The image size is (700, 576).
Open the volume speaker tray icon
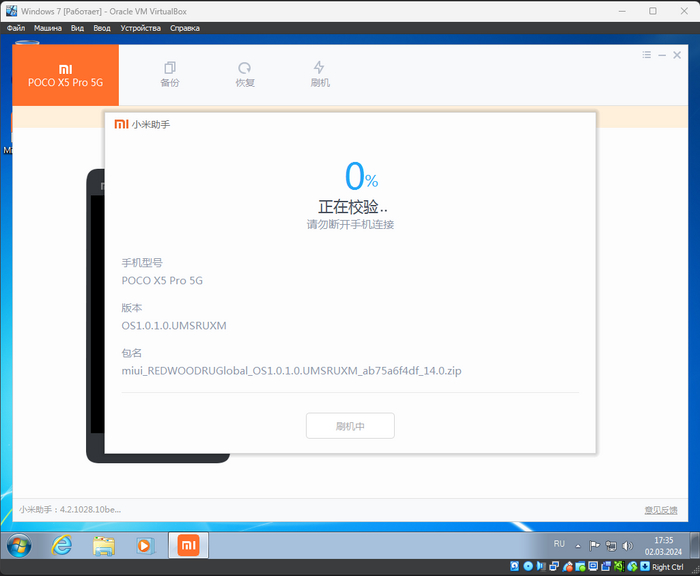(x=627, y=546)
